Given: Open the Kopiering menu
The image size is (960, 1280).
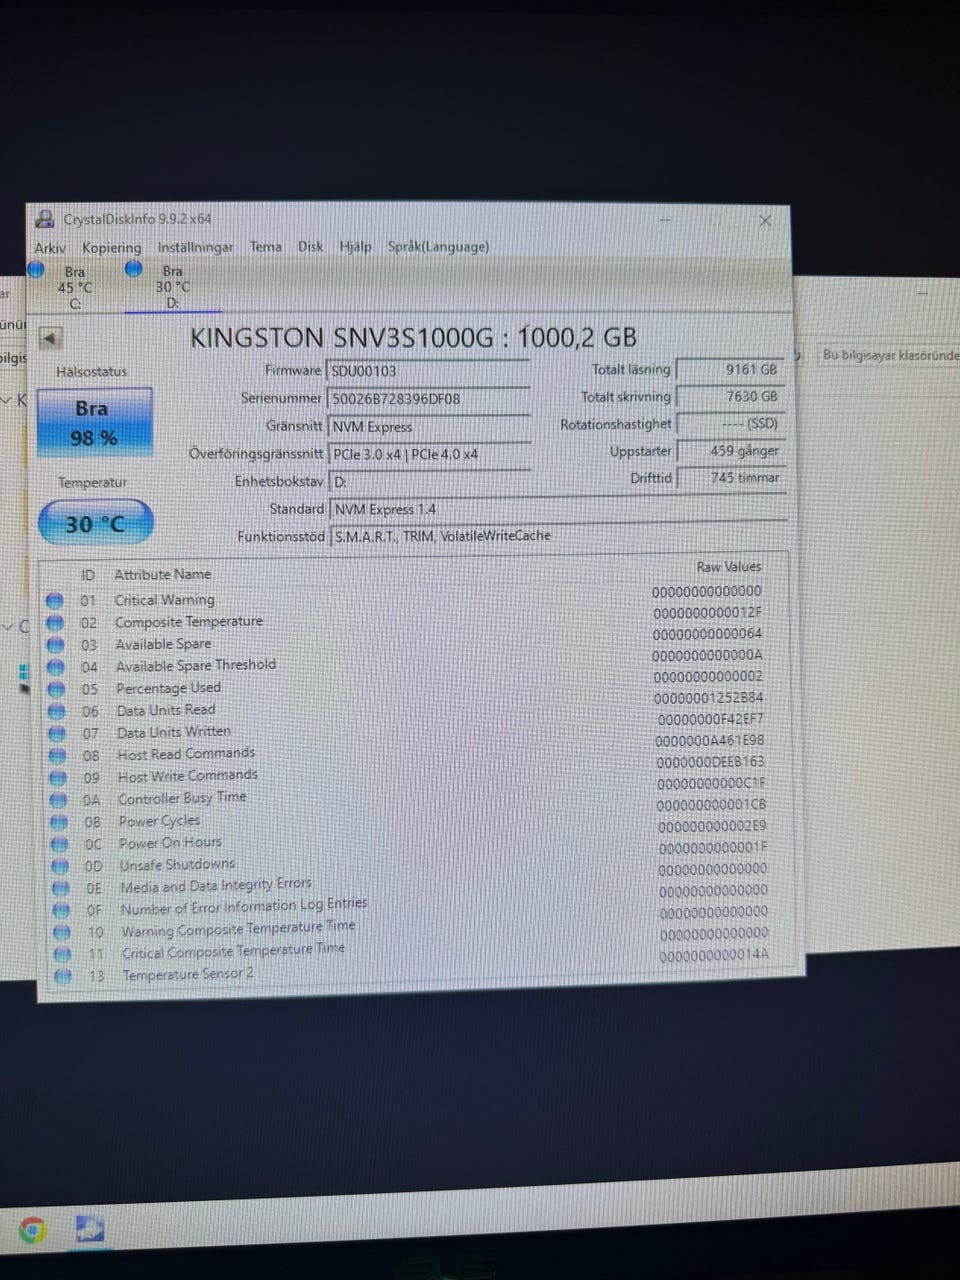Looking at the screenshot, I should (111, 247).
